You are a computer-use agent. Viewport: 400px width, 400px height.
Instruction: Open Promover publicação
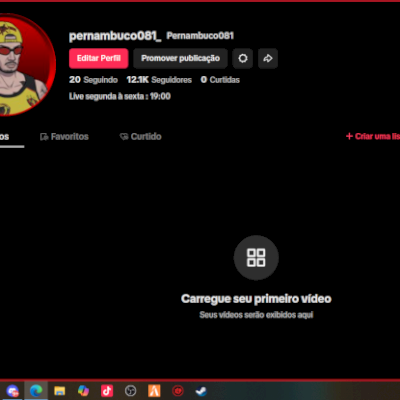180,58
